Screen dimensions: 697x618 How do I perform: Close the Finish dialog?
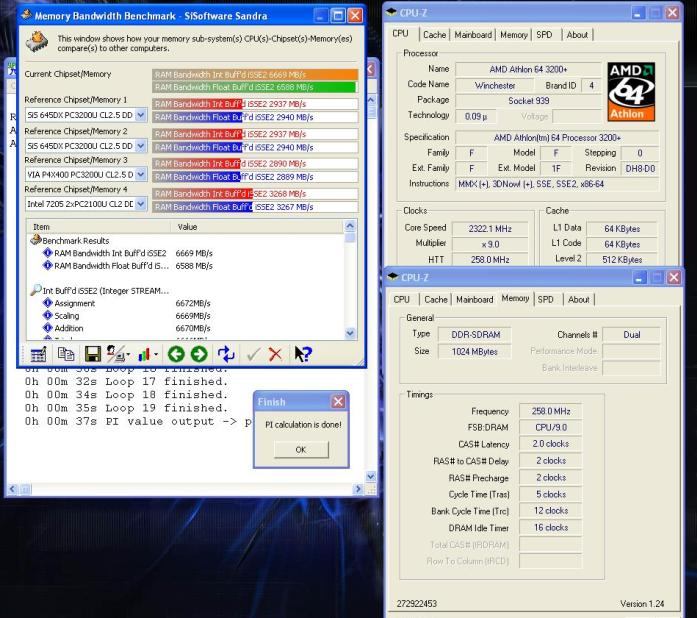pos(338,401)
